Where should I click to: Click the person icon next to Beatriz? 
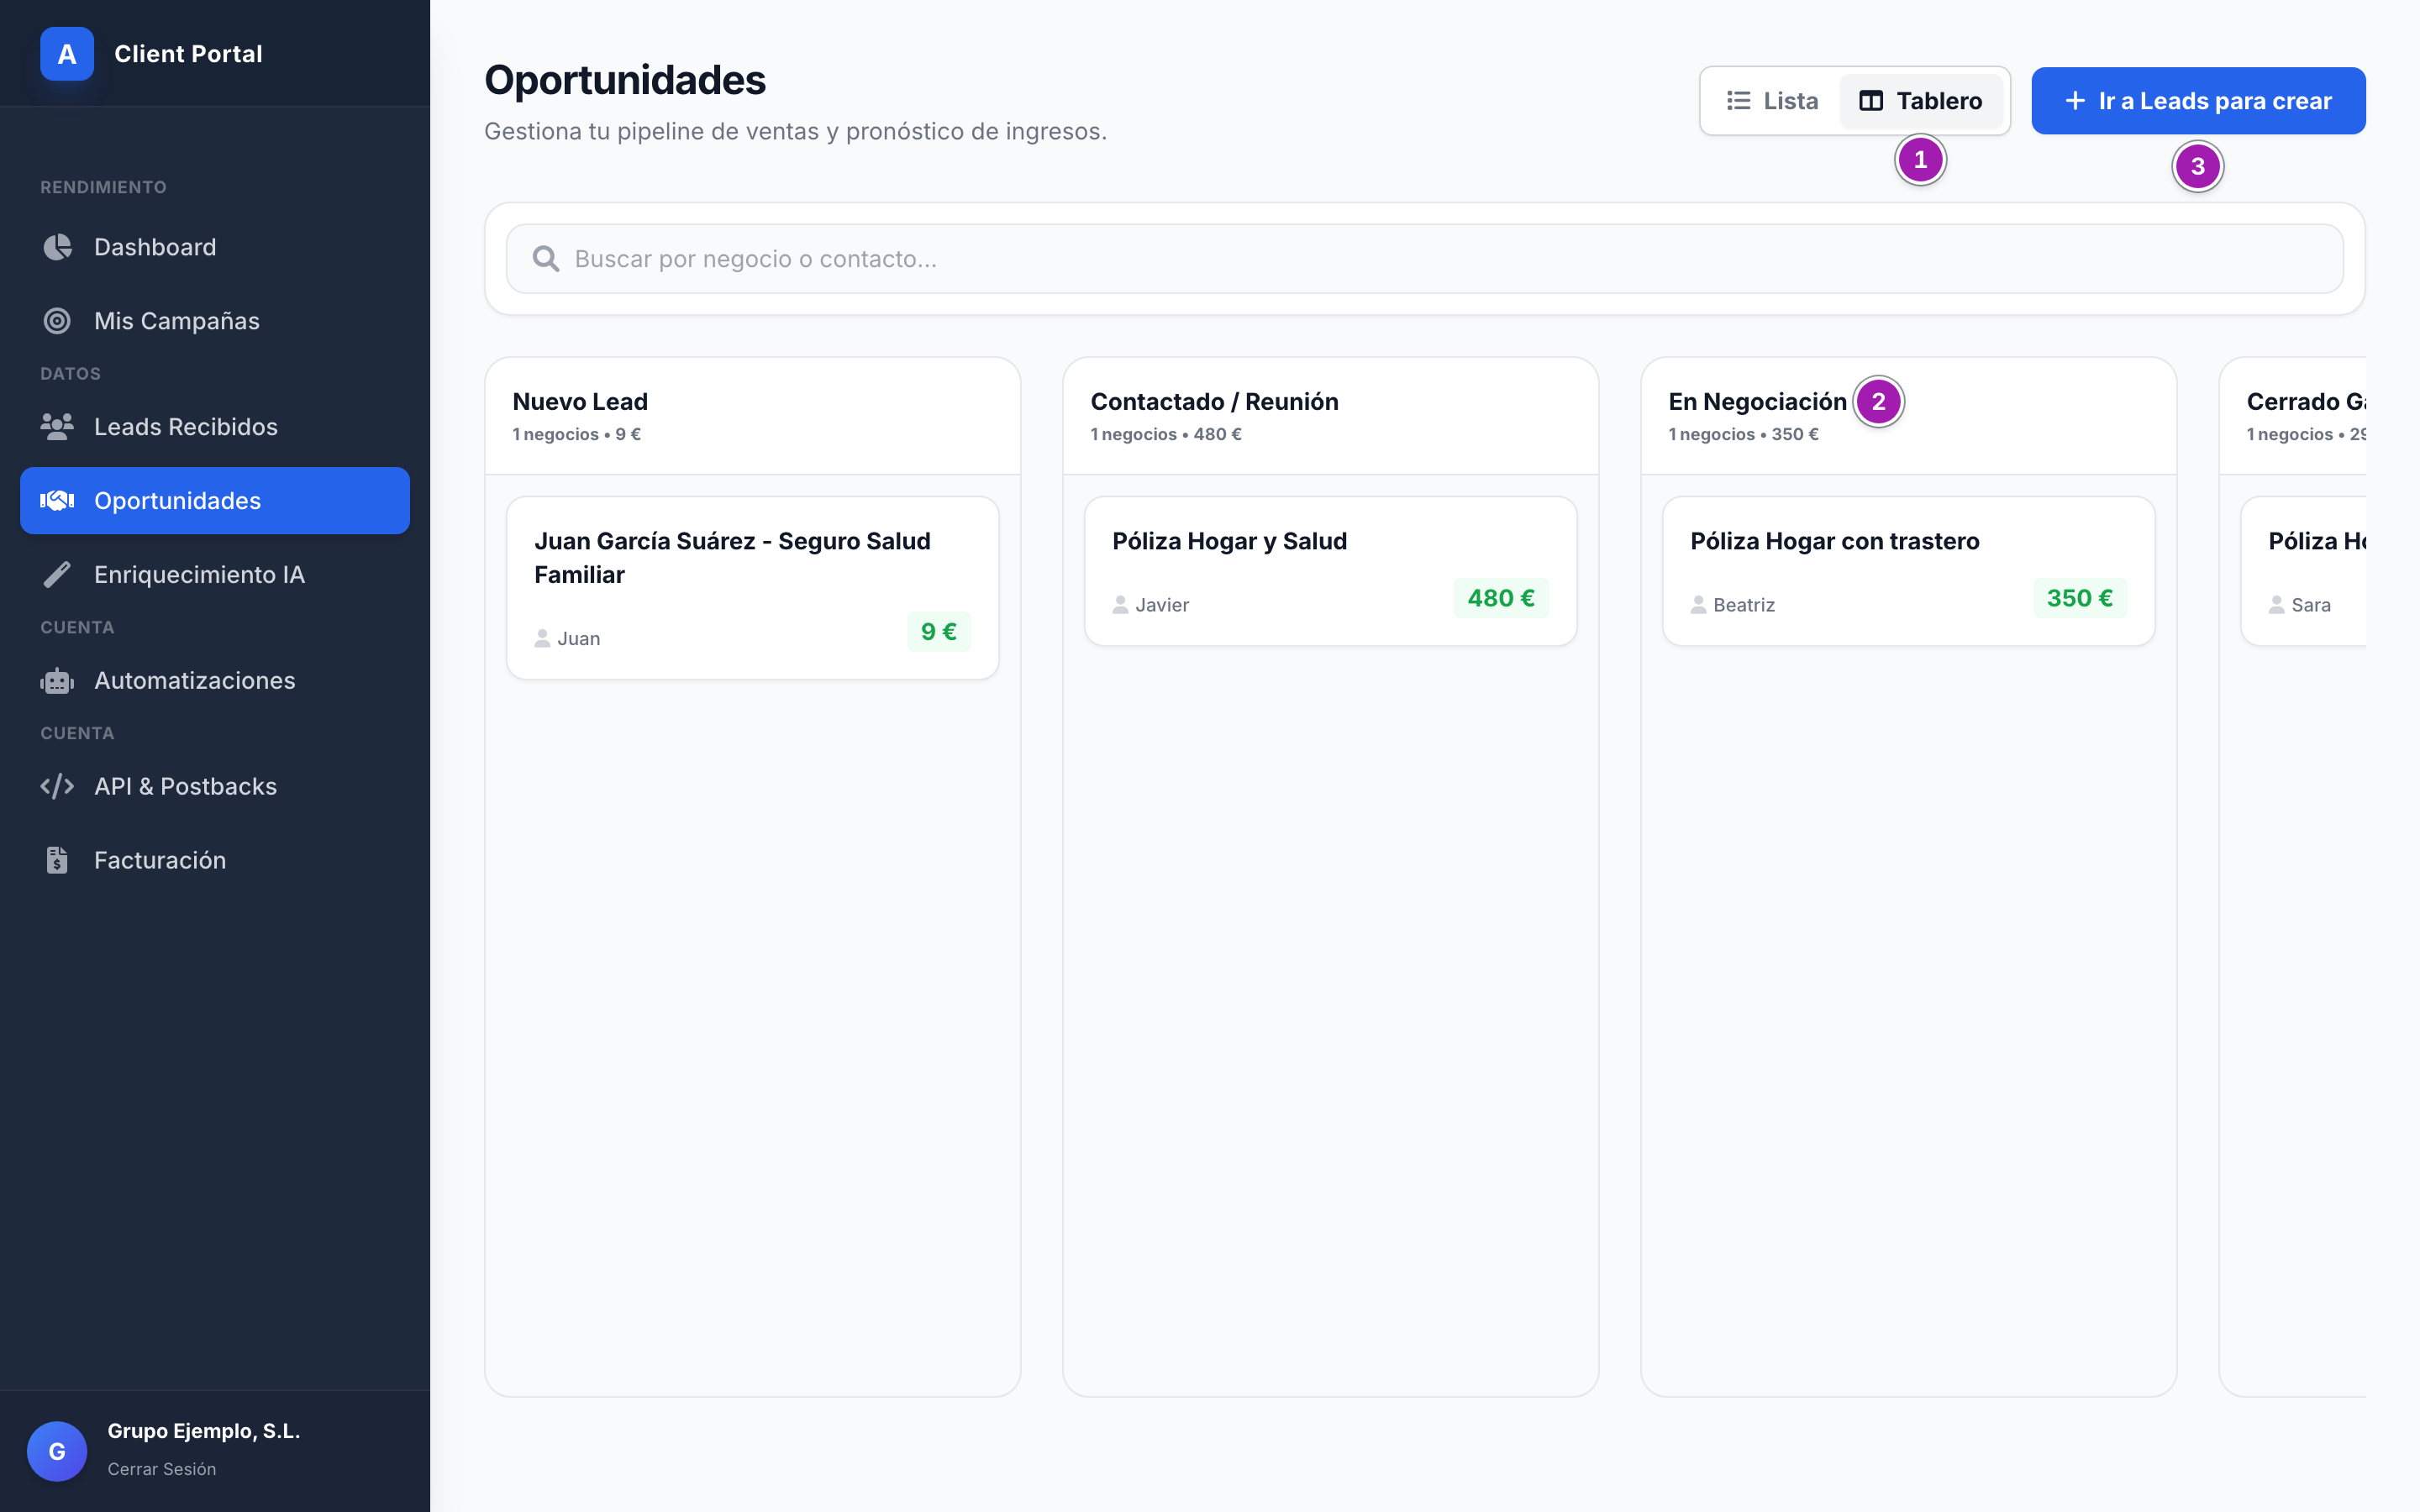pyautogui.click(x=1698, y=605)
